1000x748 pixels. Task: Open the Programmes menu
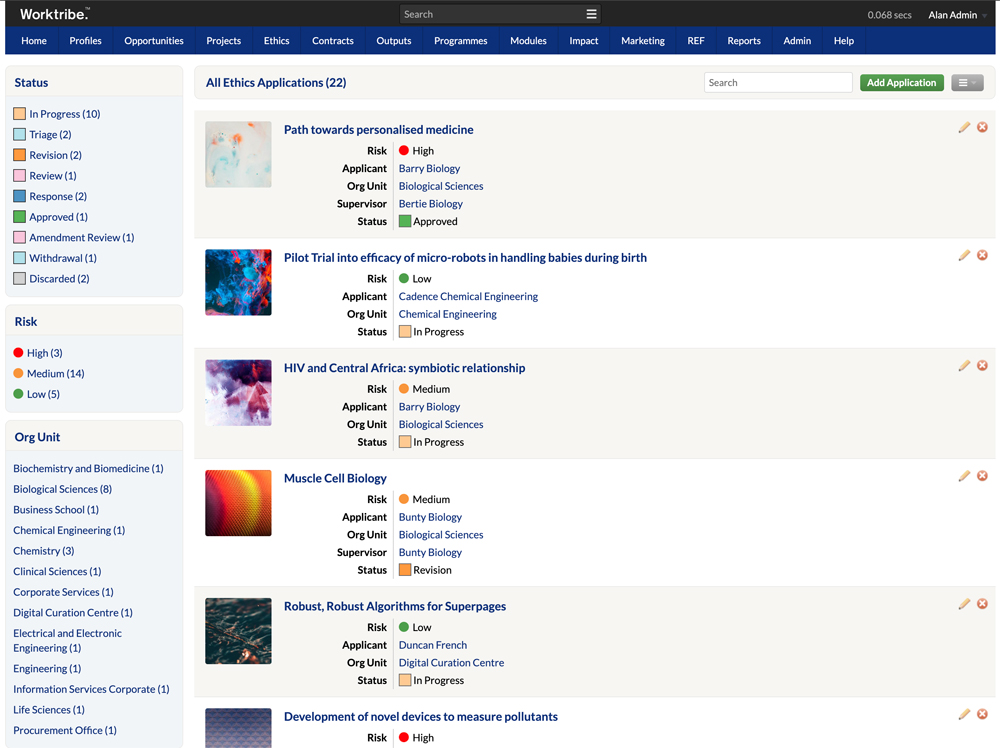[x=461, y=41]
